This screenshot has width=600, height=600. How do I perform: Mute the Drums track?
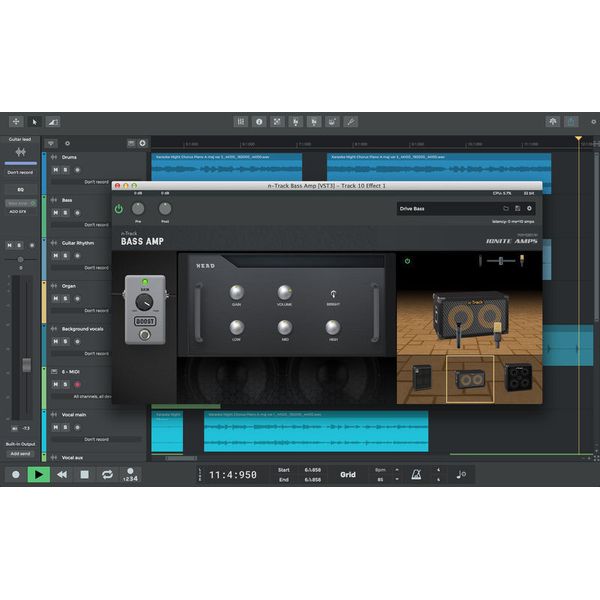point(55,170)
